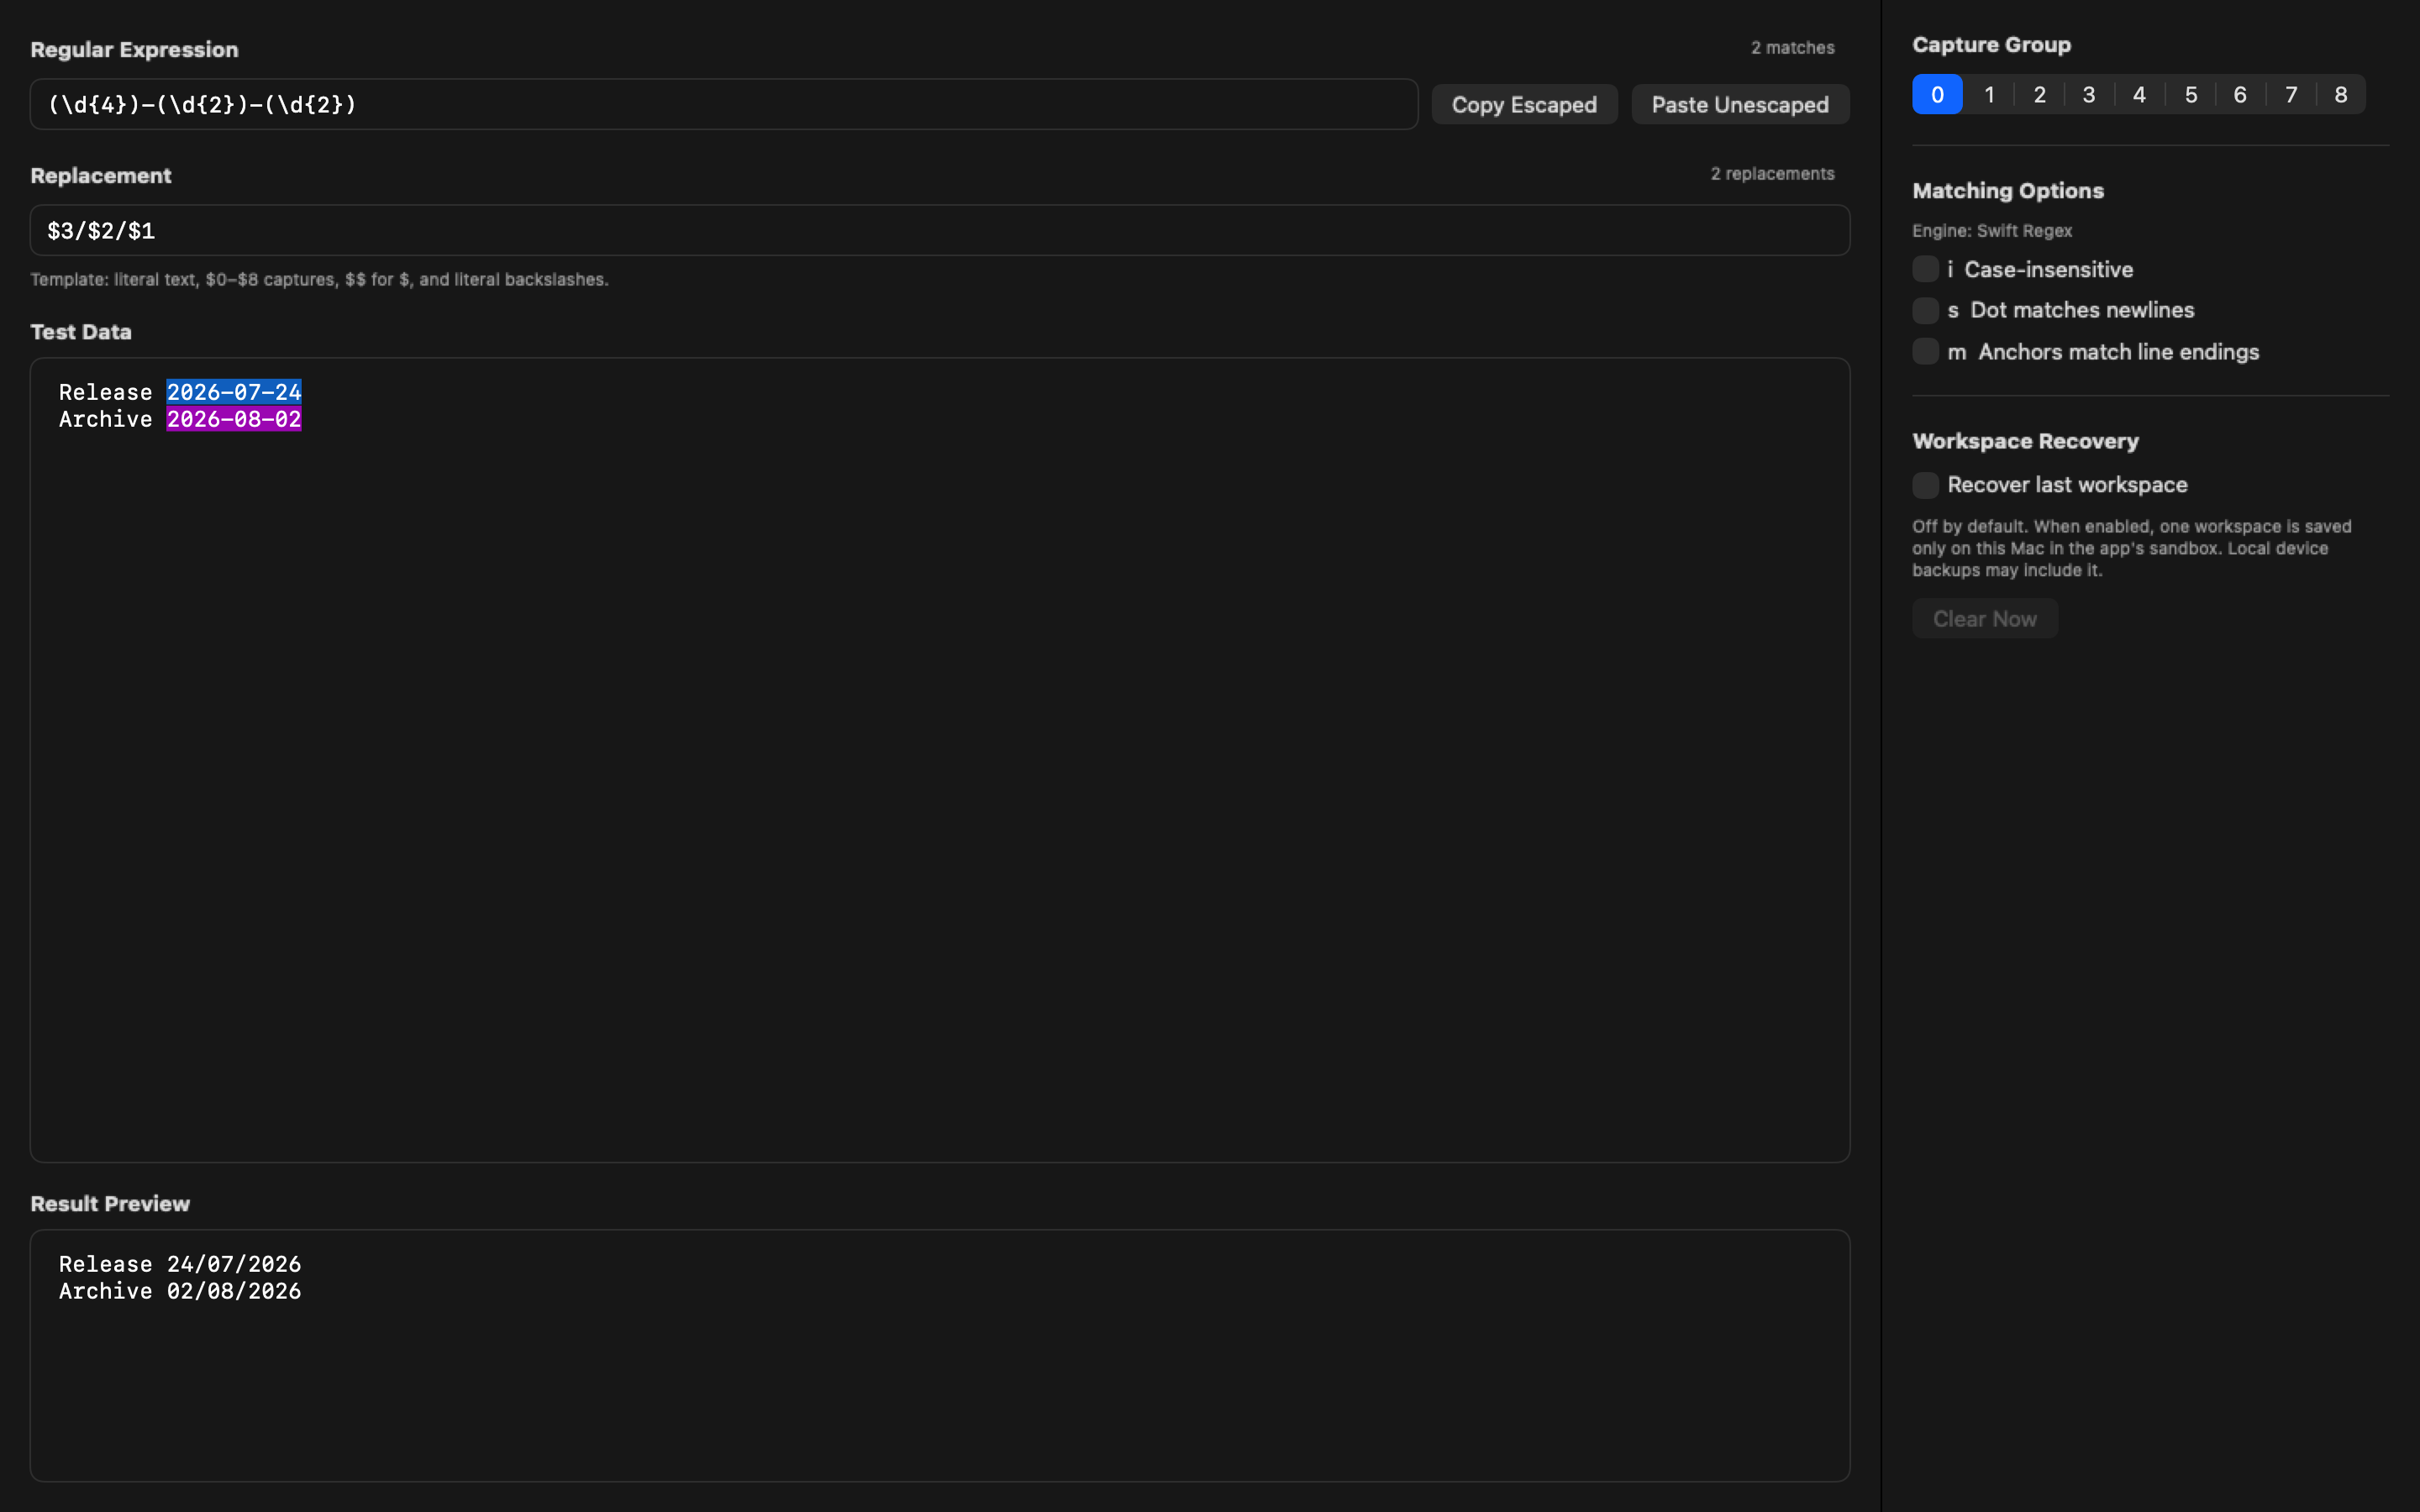Choose capture group 3 segment
The height and width of the screenshot is (1512, 2420).
(2089, 95)
